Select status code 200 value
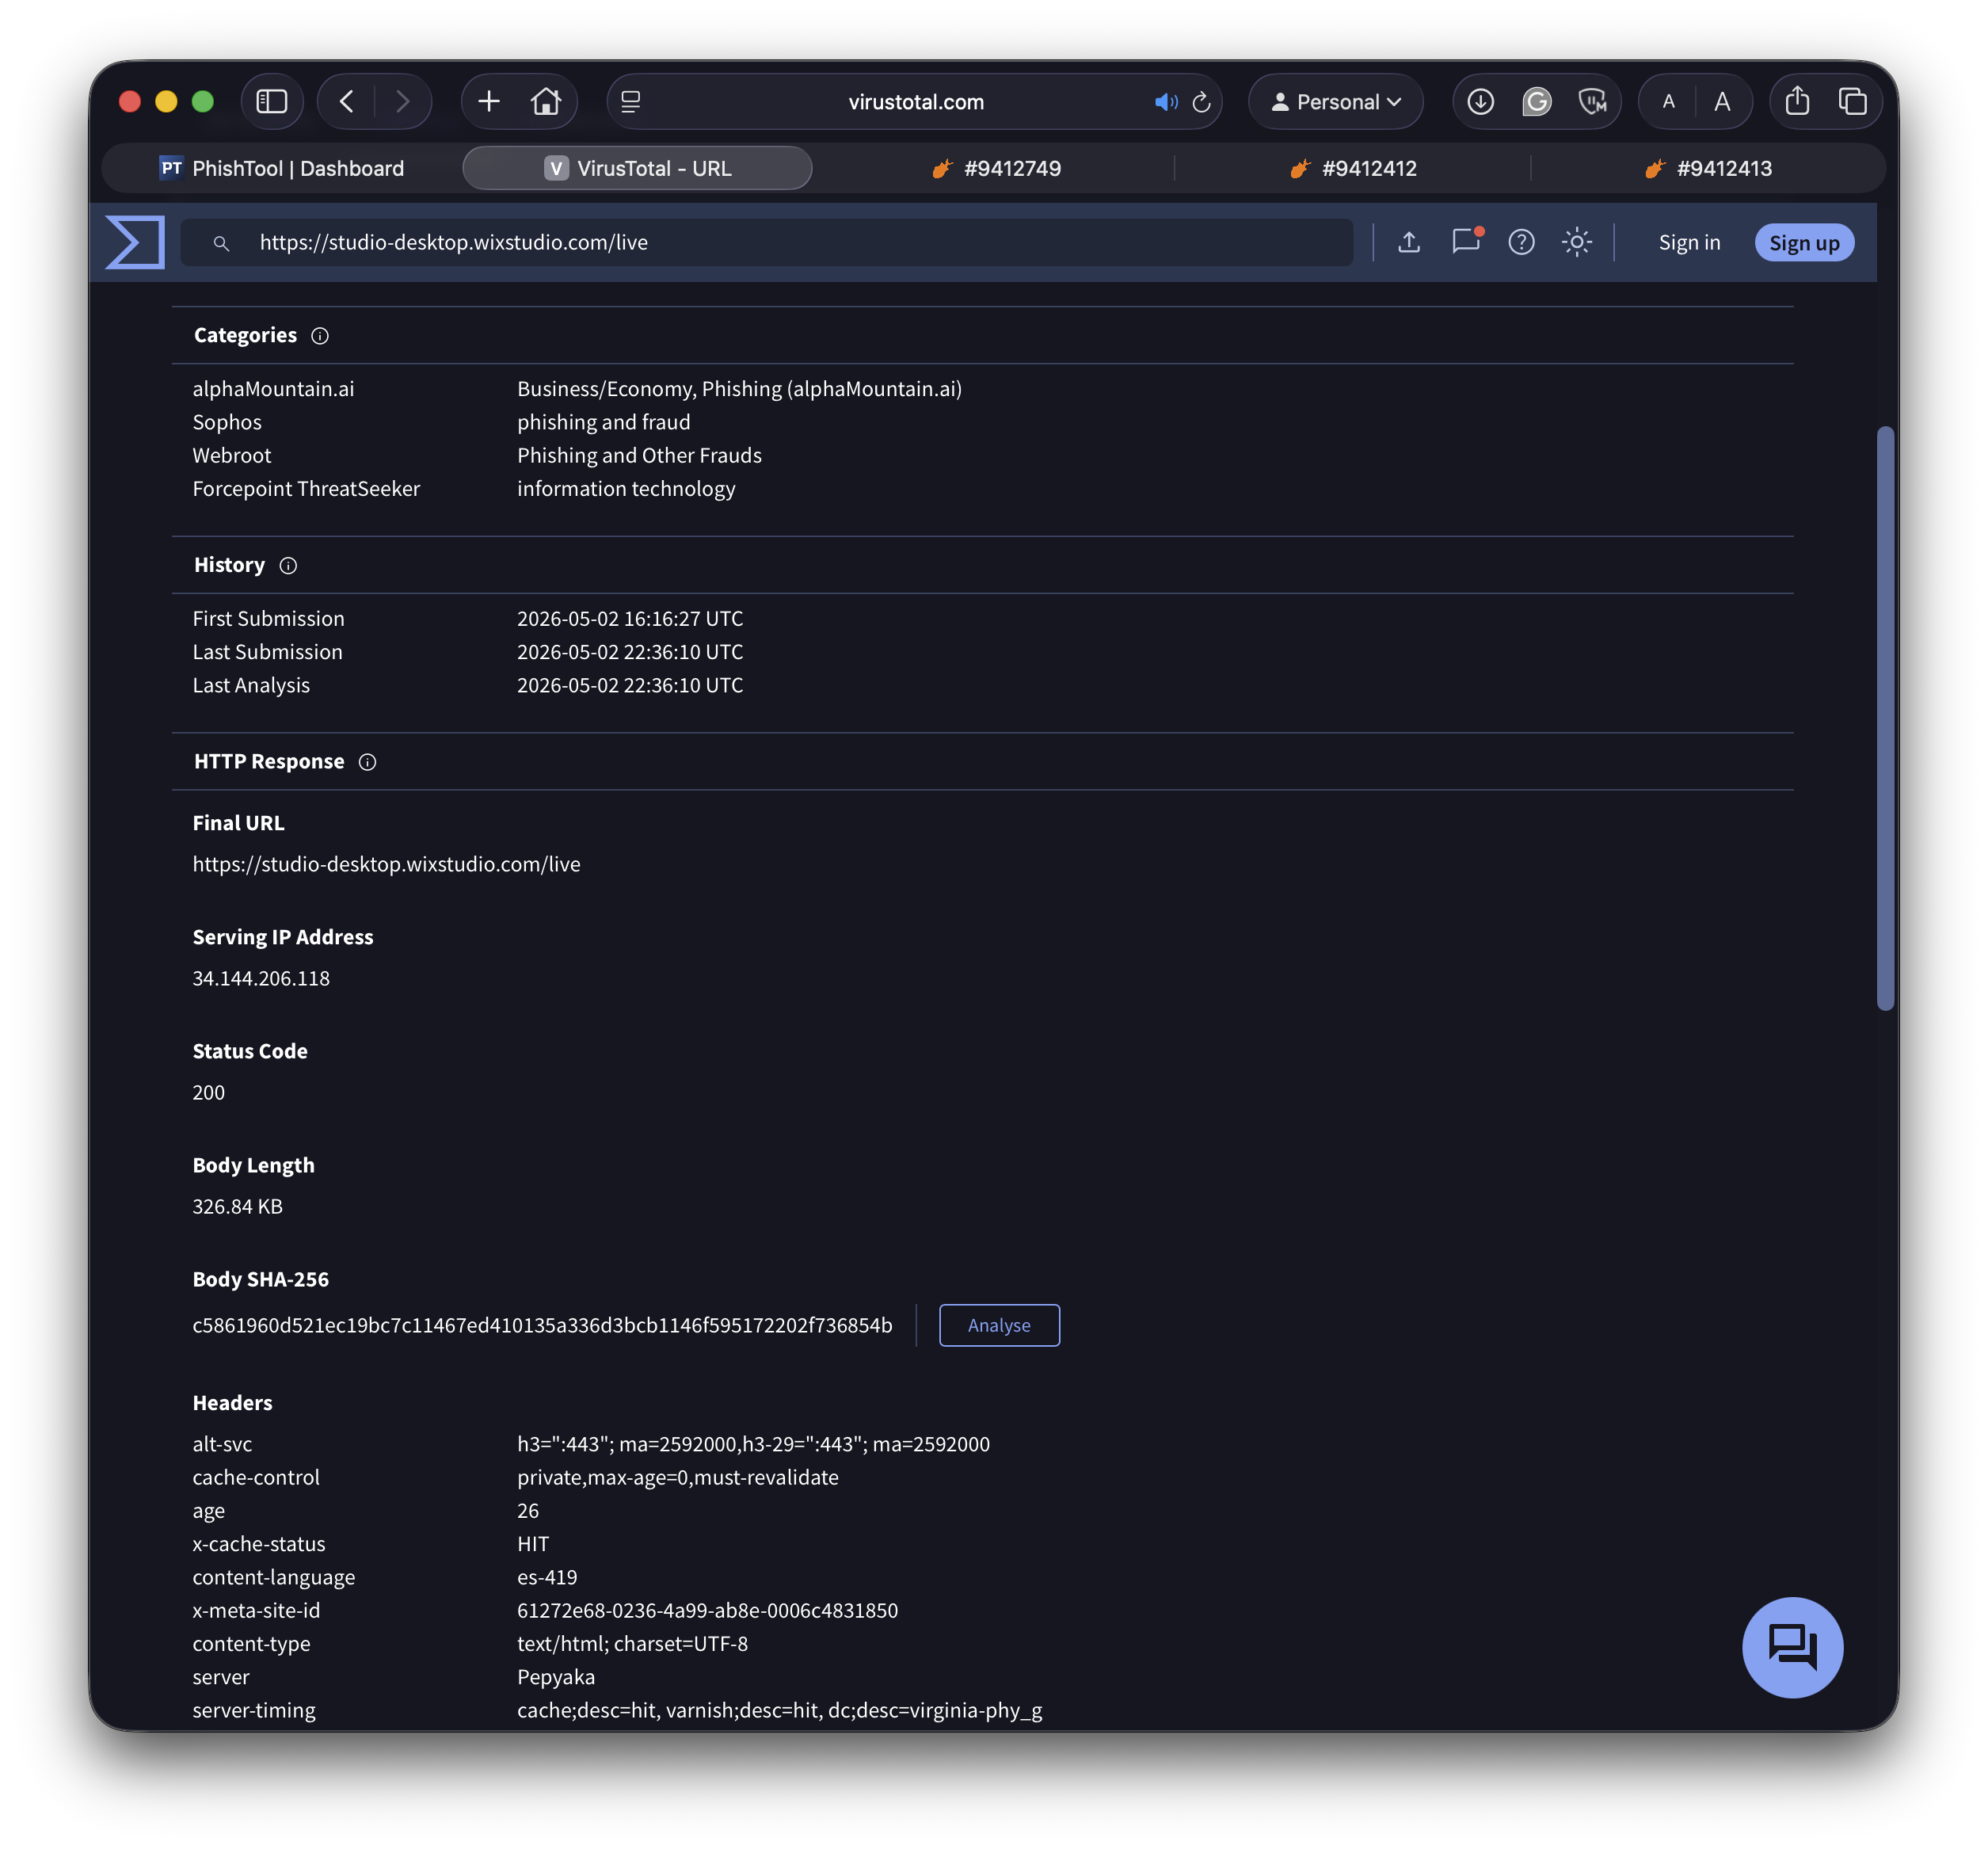The height and width of the screenshot is (1849, 1988). click(x=208, y=1092)
